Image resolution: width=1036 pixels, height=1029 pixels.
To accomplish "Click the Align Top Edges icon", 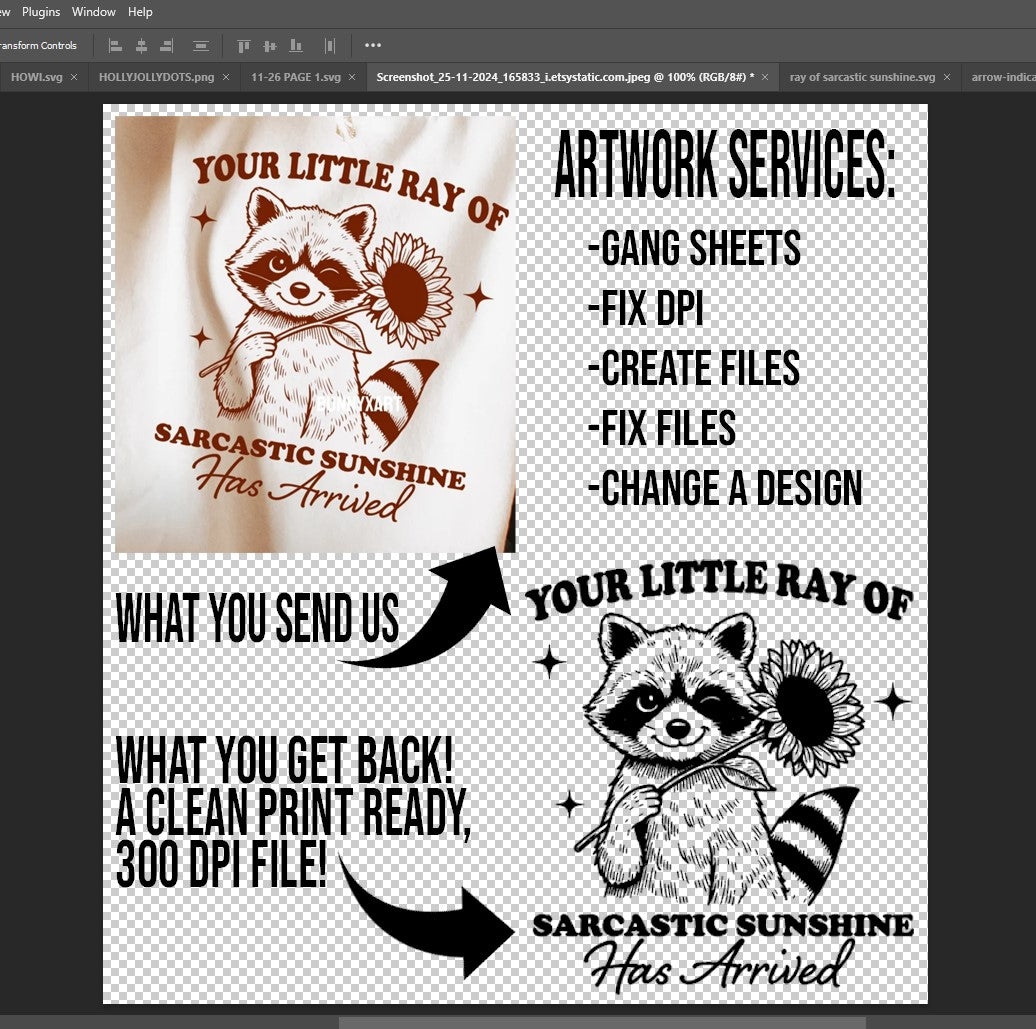I will pos(243,46).
